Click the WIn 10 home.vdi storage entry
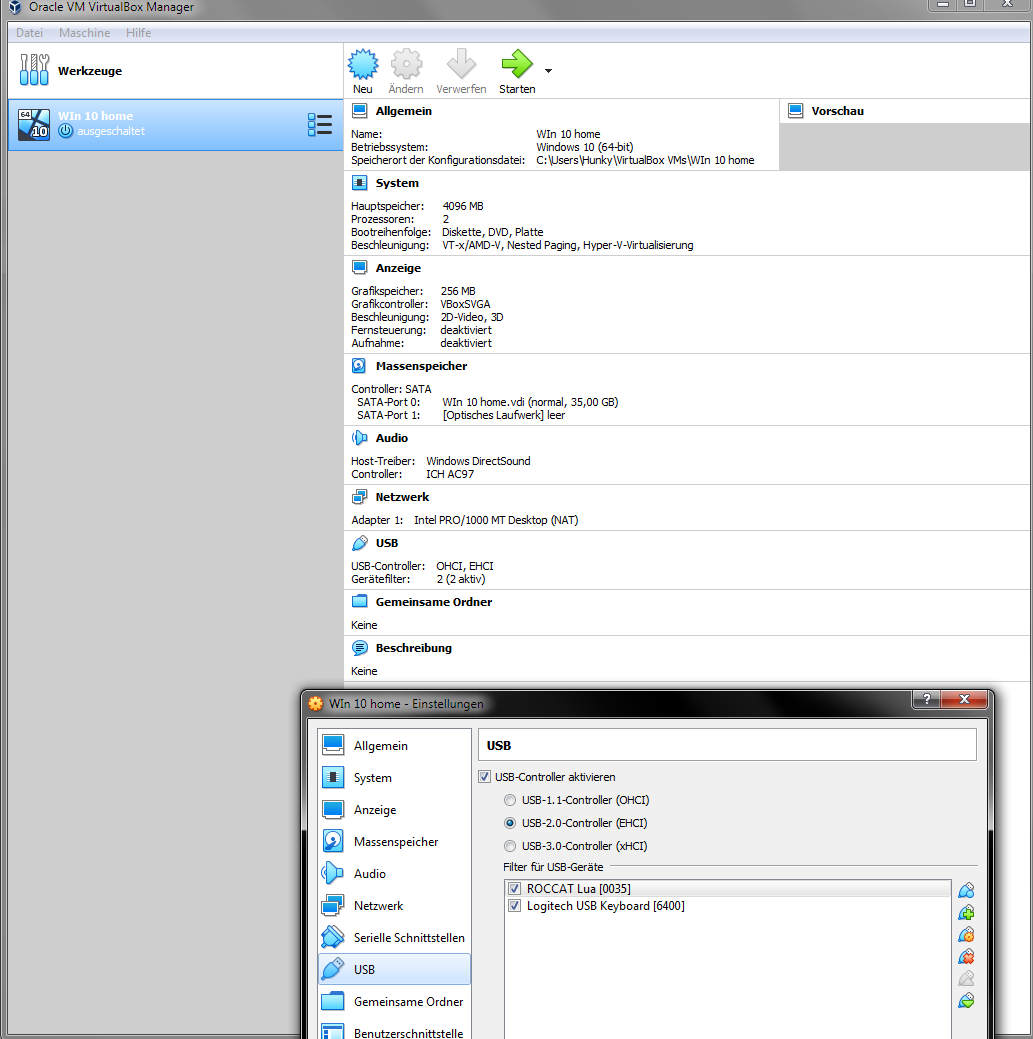1033x1039 pixels. [530, 402]
